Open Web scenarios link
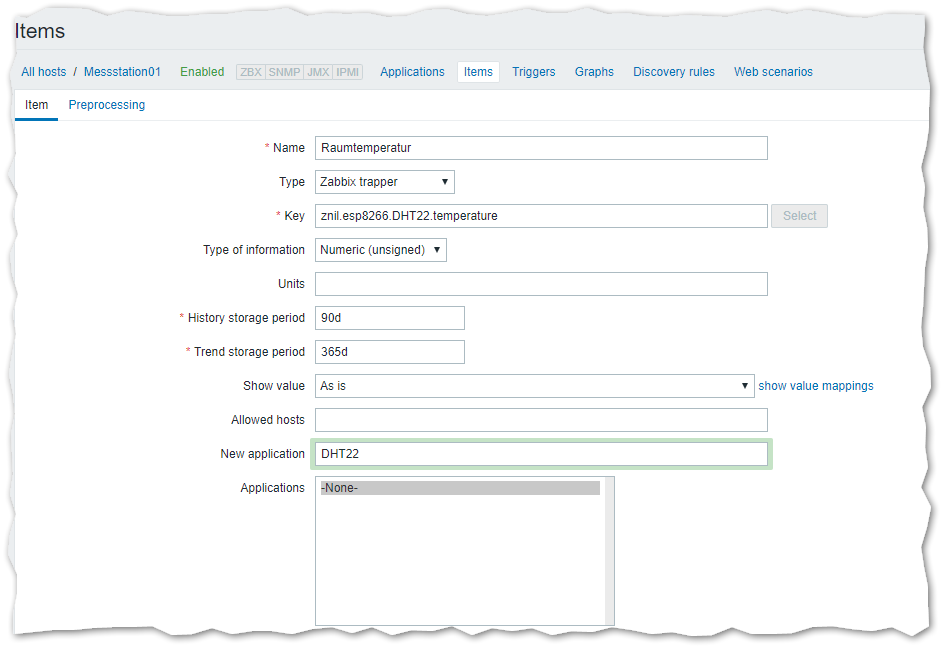The image size is (943, 648). (x=773, y=72)
